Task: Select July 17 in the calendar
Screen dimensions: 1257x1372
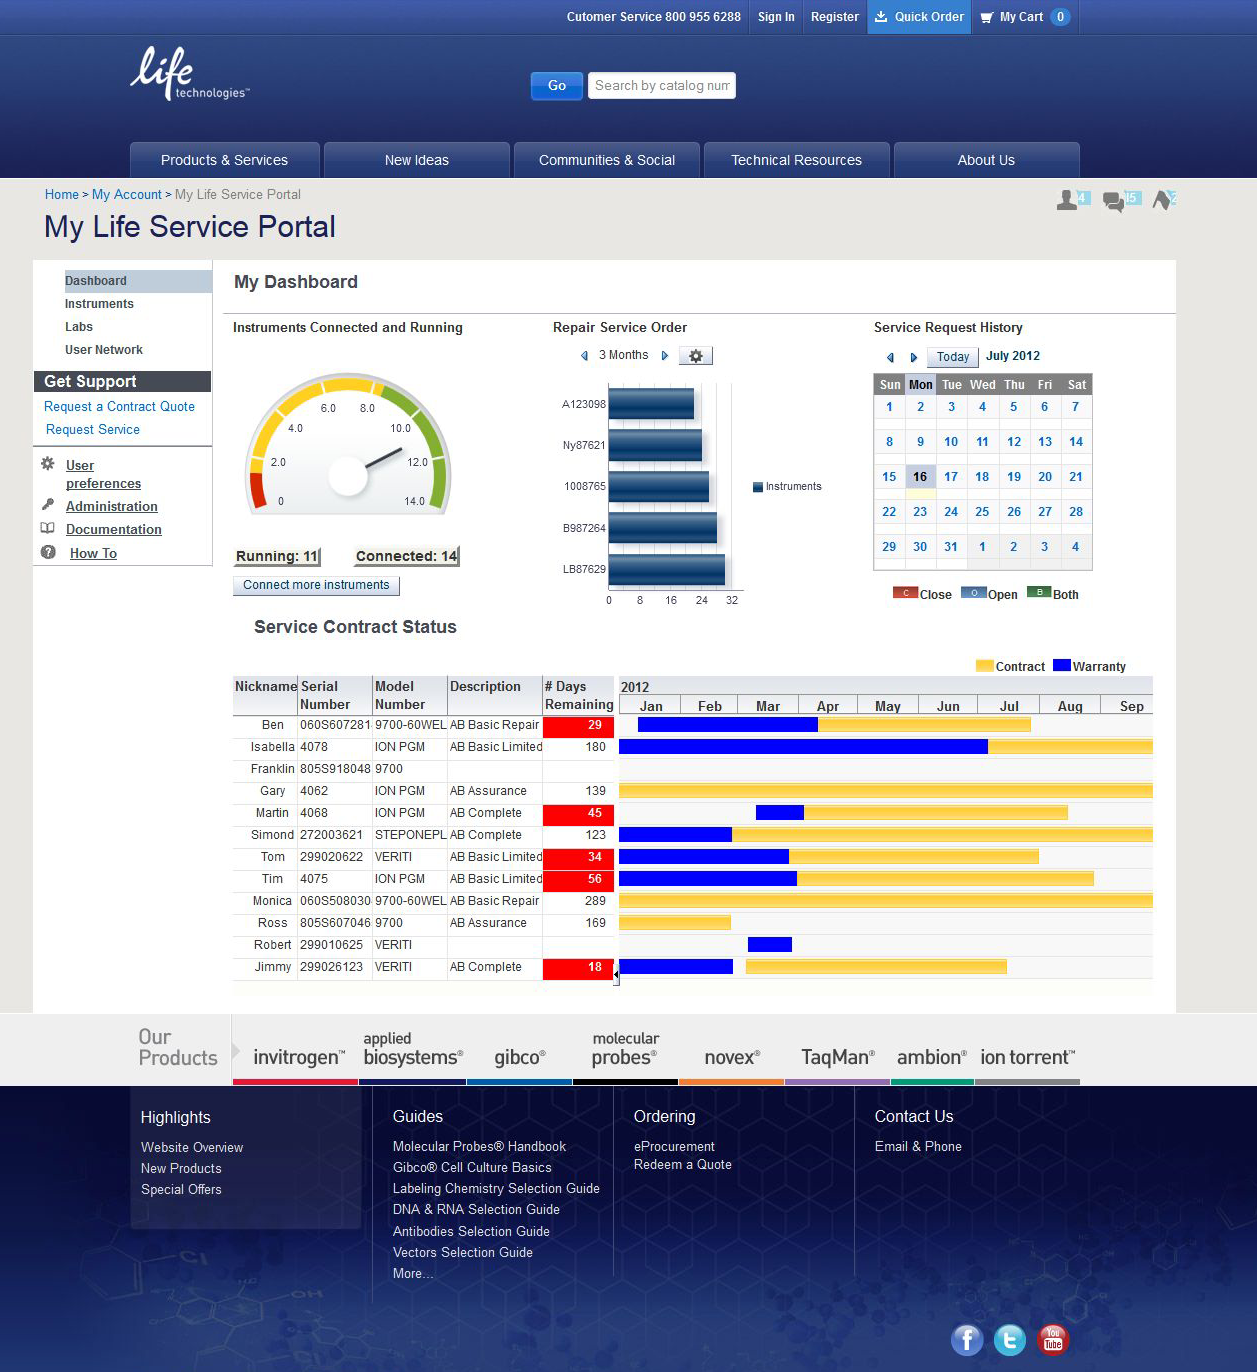Action: tap(951, 477)
